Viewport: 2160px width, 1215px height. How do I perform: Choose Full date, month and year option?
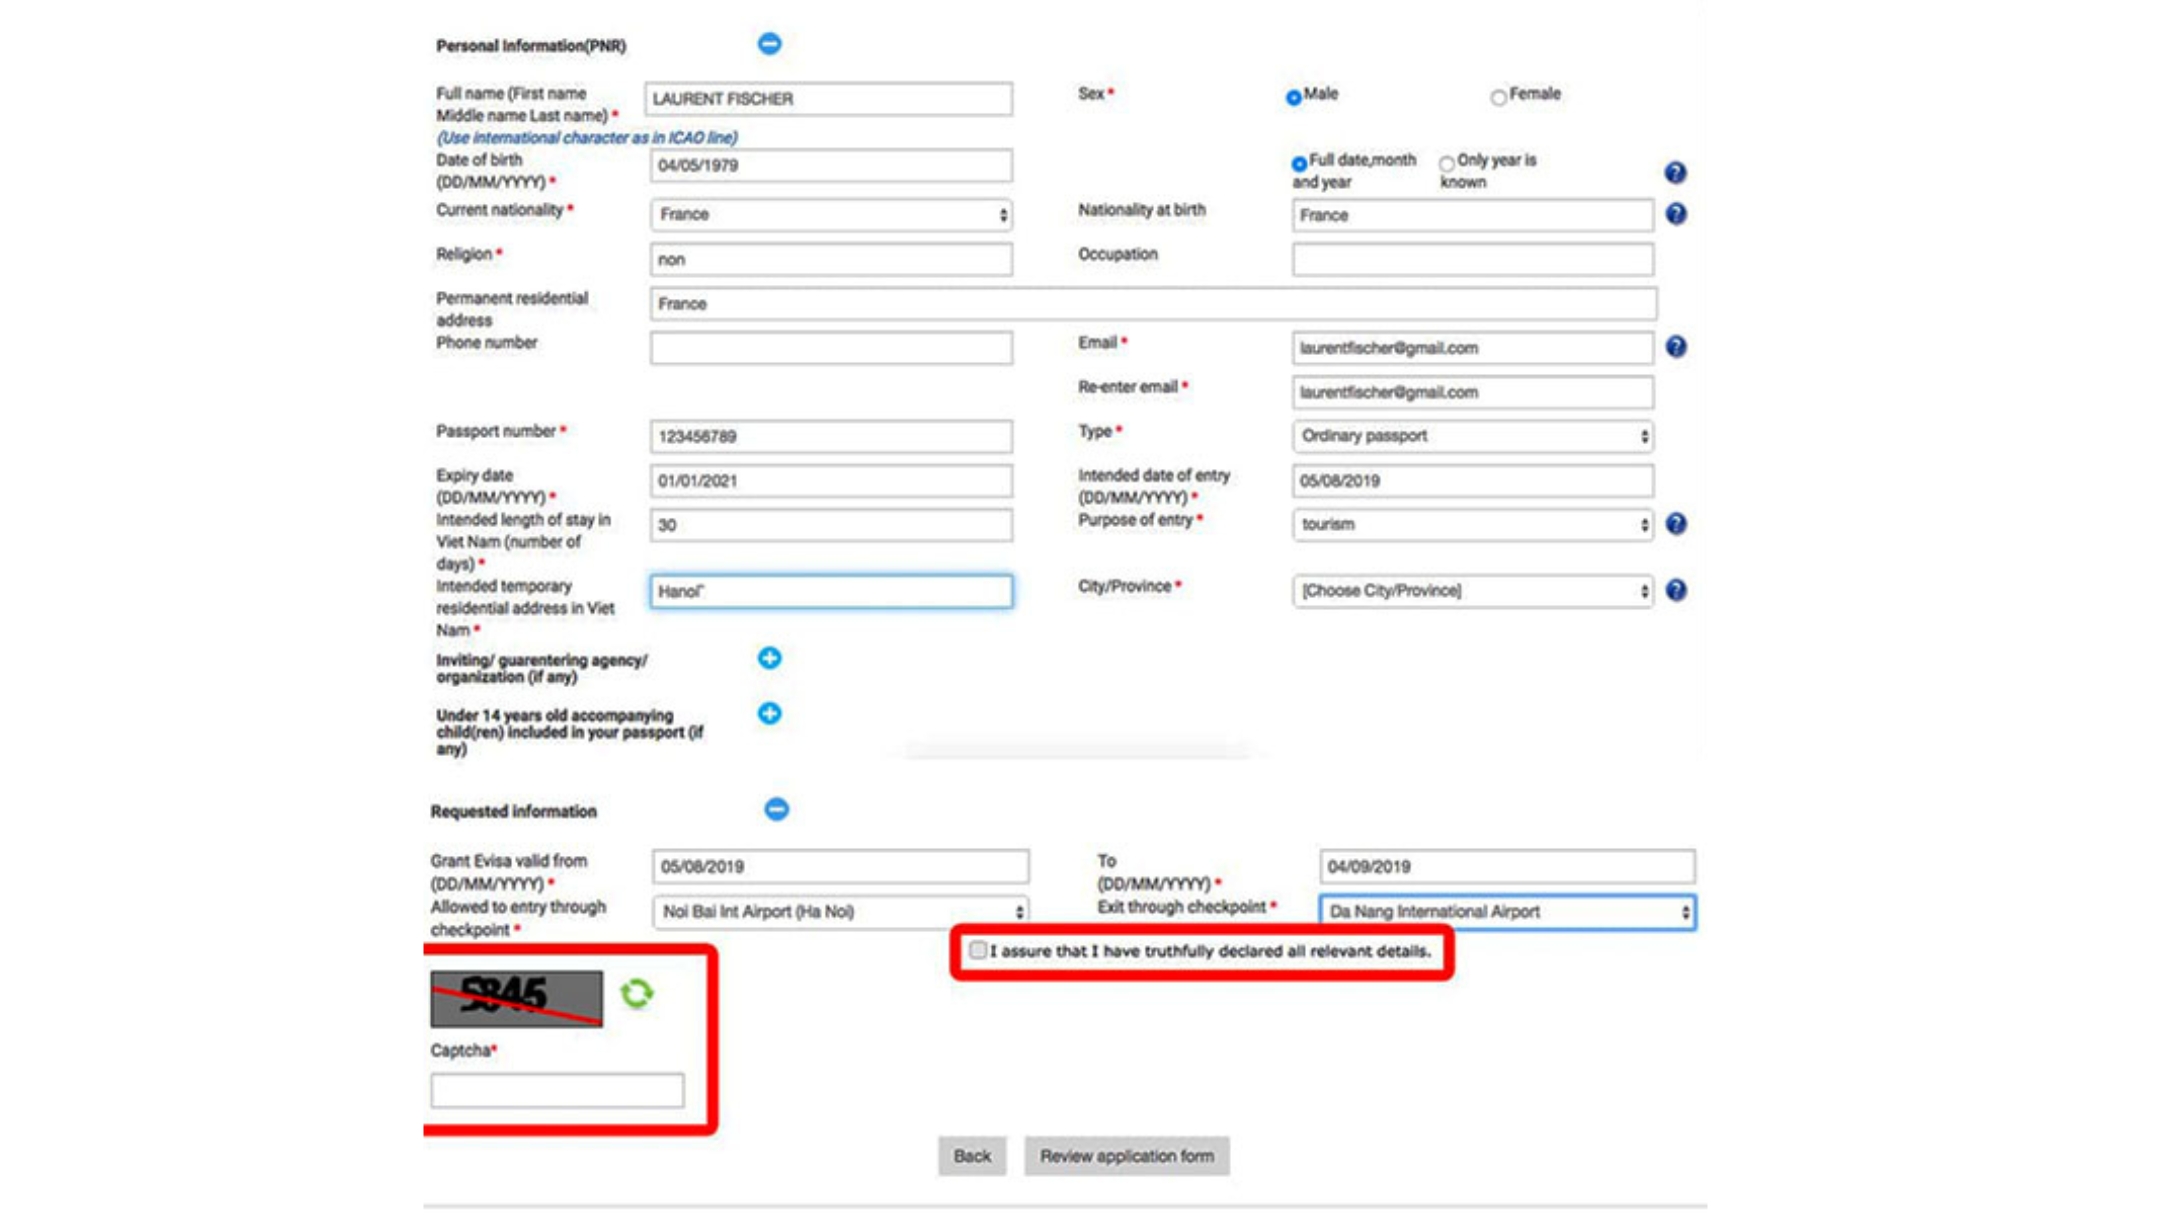coord(1298,163)
